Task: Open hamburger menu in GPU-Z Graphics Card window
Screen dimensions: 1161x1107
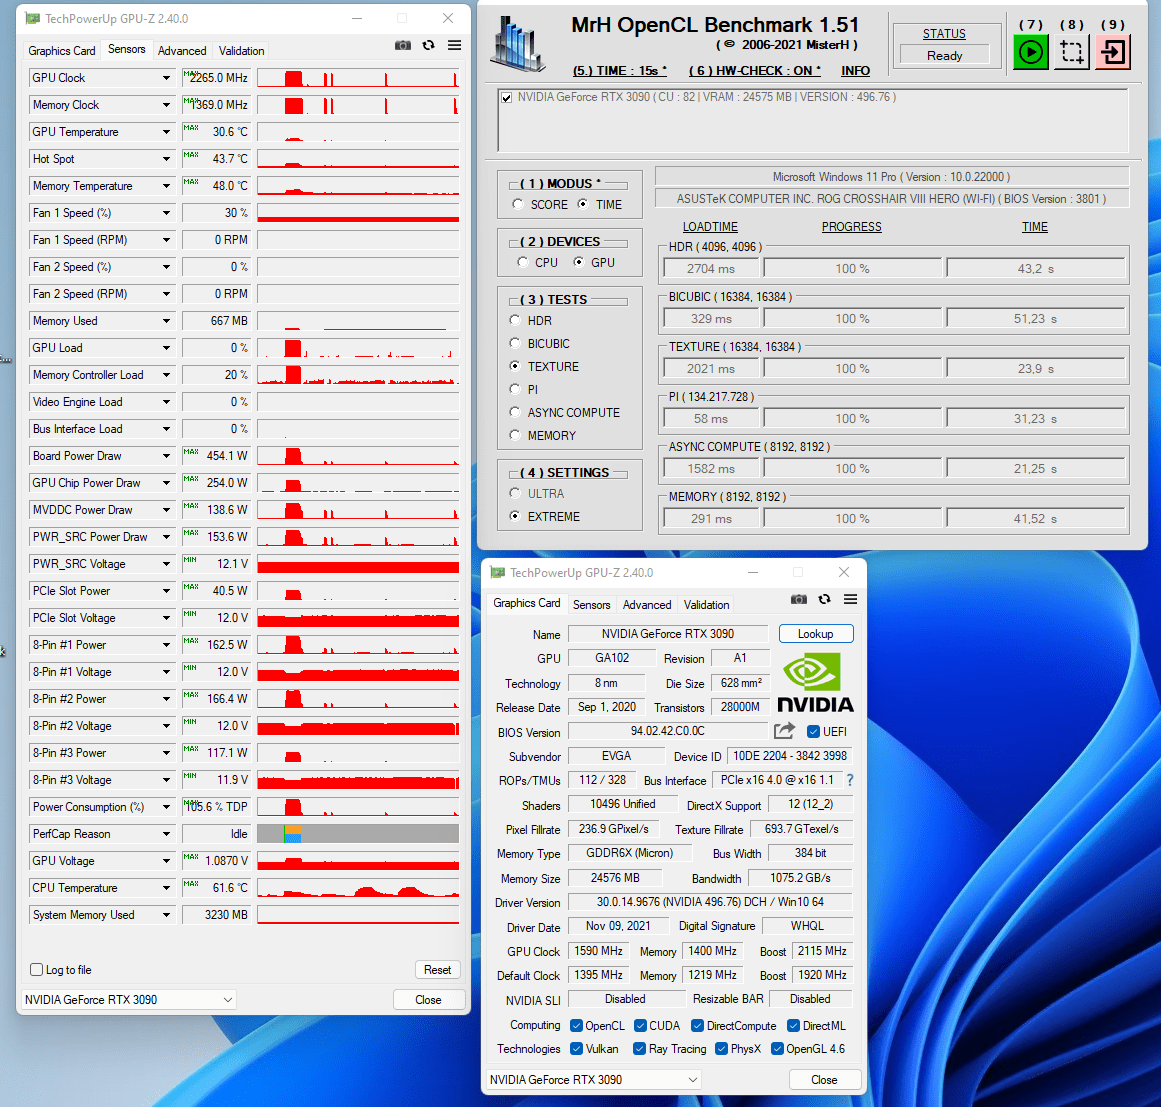Action: (x=851, y=599)
